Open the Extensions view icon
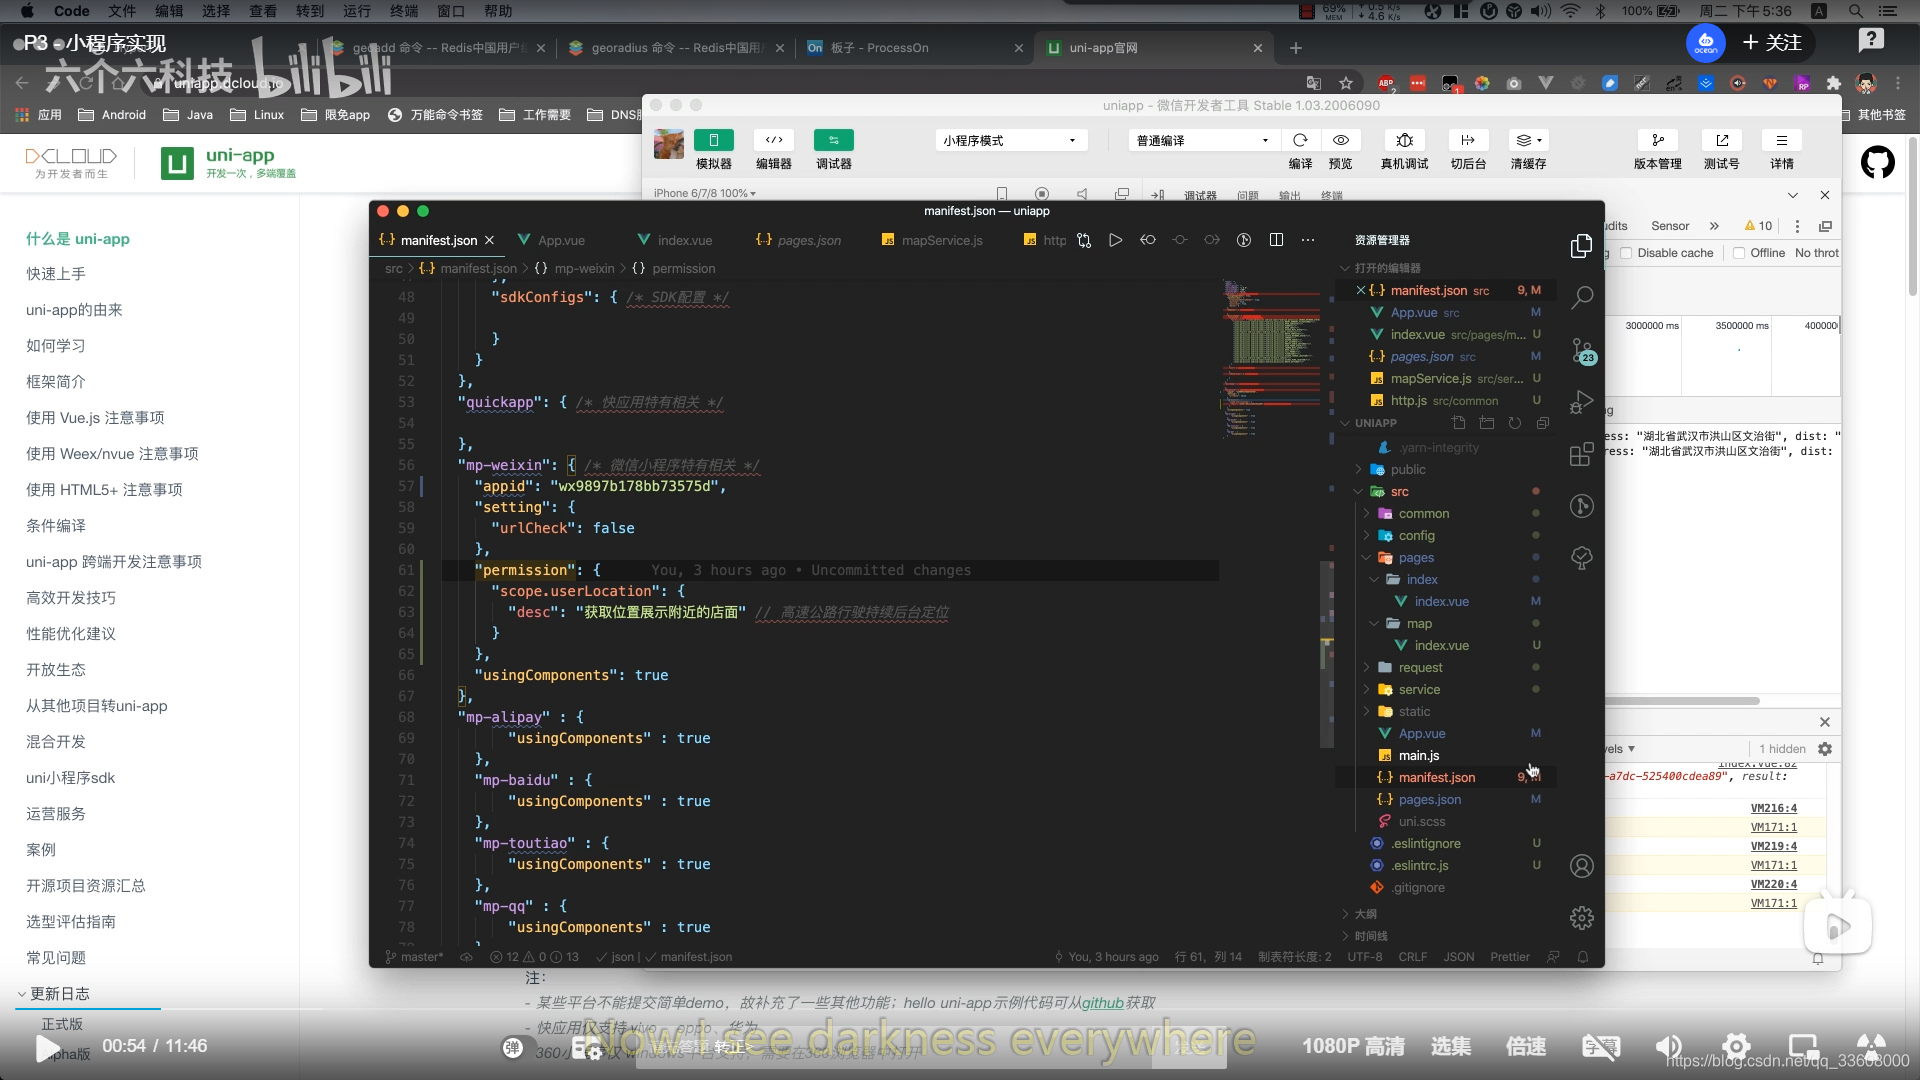The height and width of the screenshot is (1080, 1920). click(x=1581, y=454)
